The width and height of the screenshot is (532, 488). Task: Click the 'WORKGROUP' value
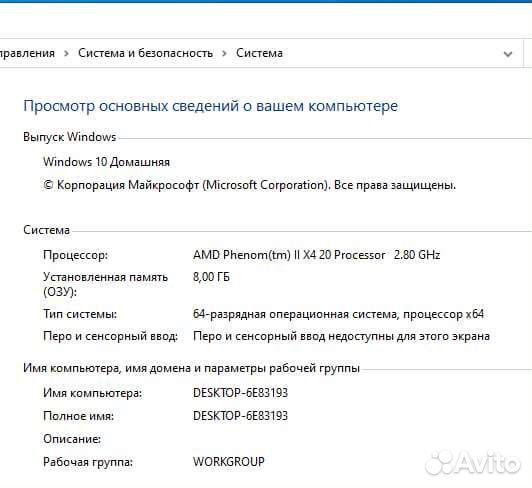coord(229,462)
